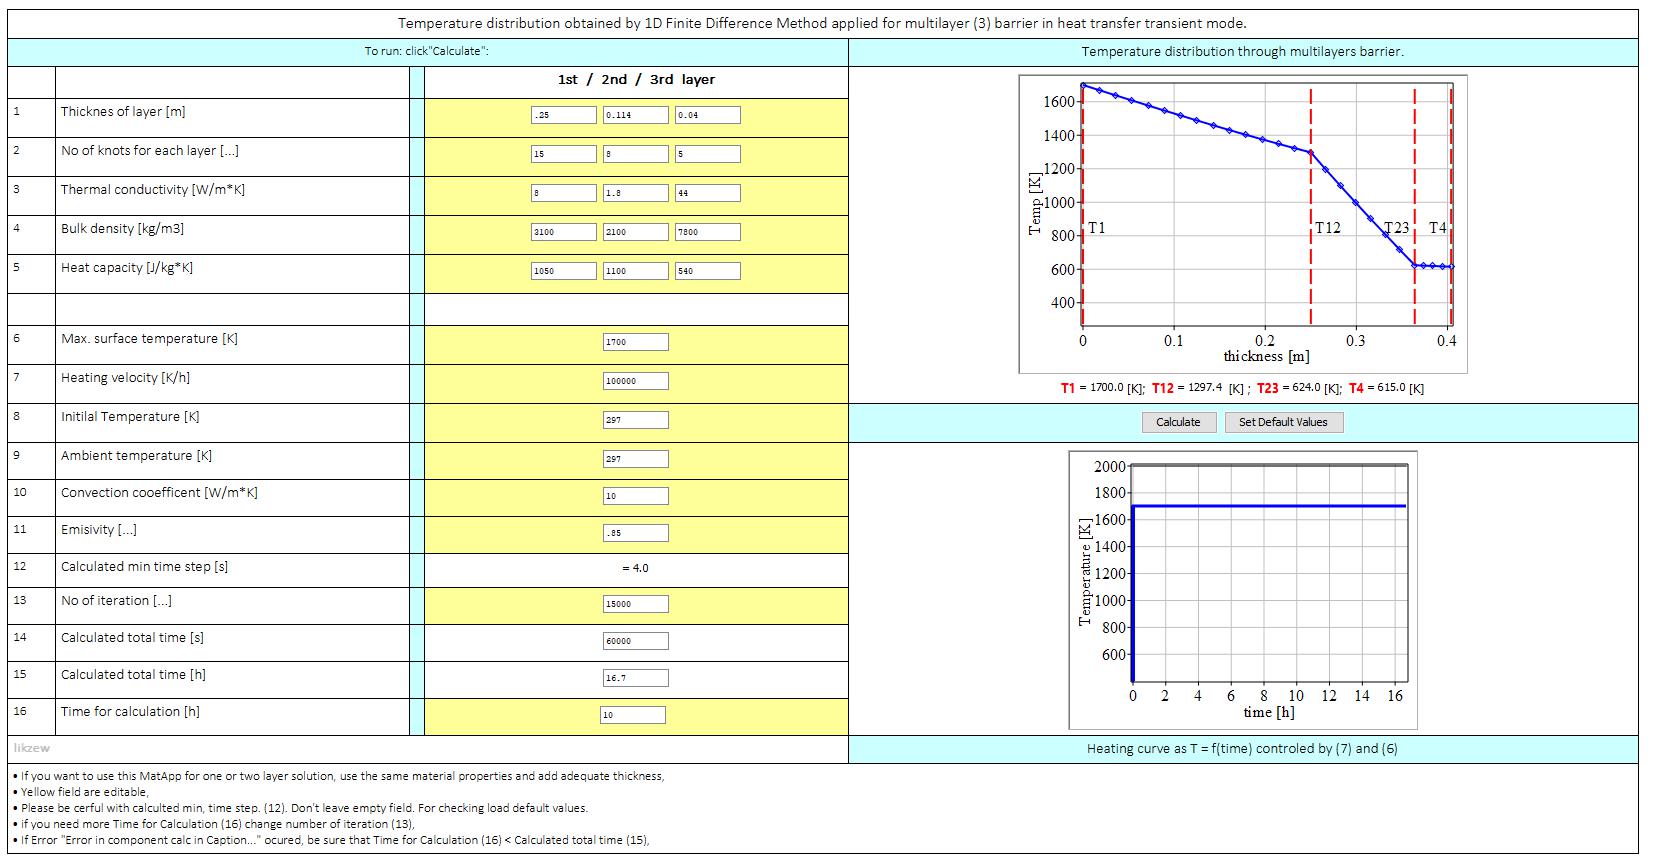Click the Ambient temperature input field

(636, 459)
